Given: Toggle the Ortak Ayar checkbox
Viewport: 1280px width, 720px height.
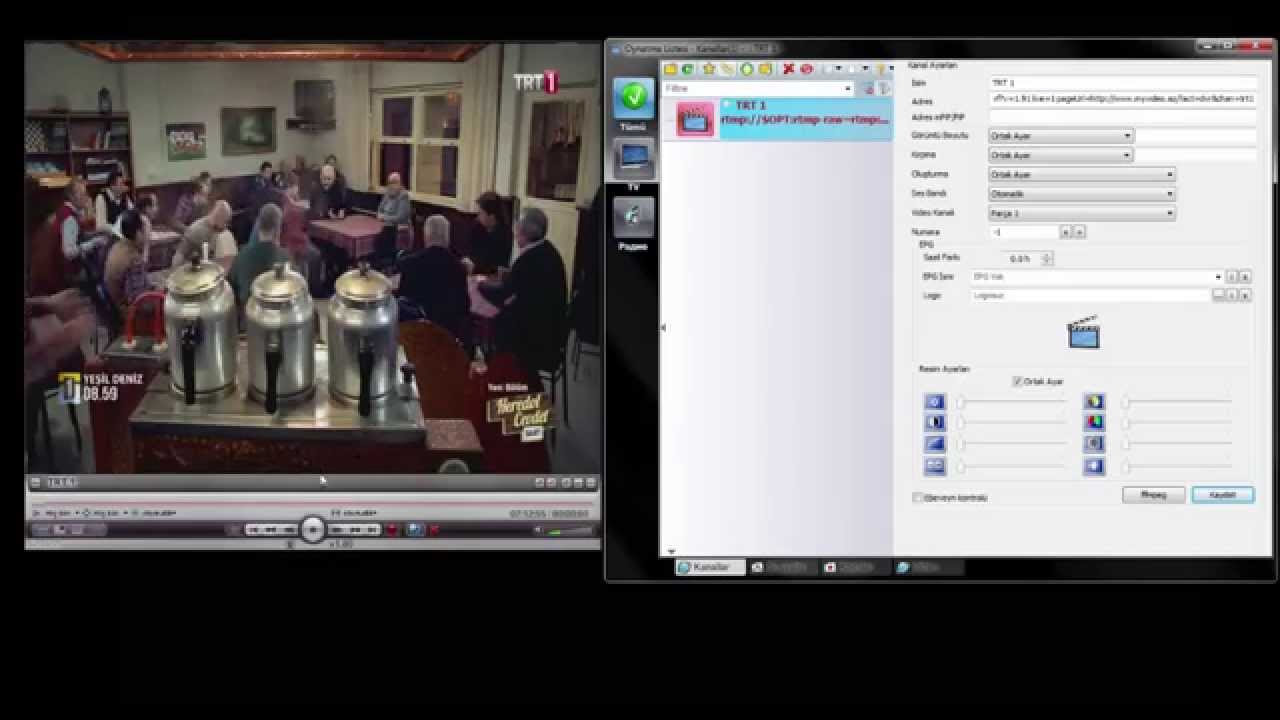Looking at the screenshot, I should pos(1017,381).
